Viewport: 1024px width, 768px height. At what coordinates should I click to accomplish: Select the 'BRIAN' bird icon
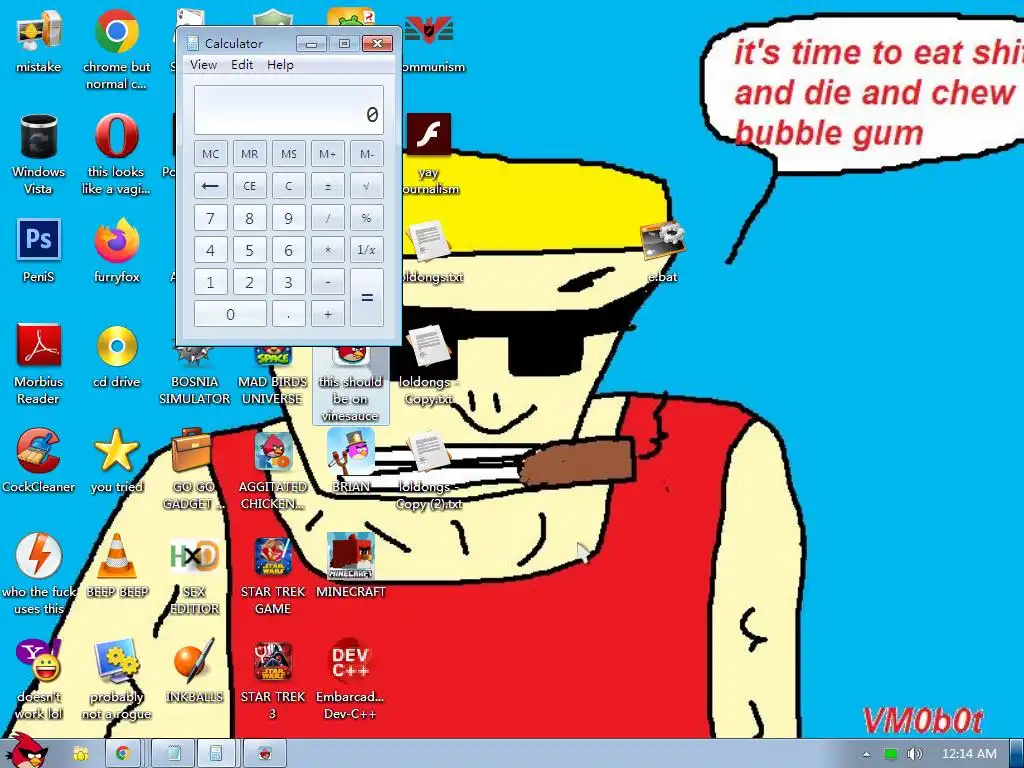(351, 461)
